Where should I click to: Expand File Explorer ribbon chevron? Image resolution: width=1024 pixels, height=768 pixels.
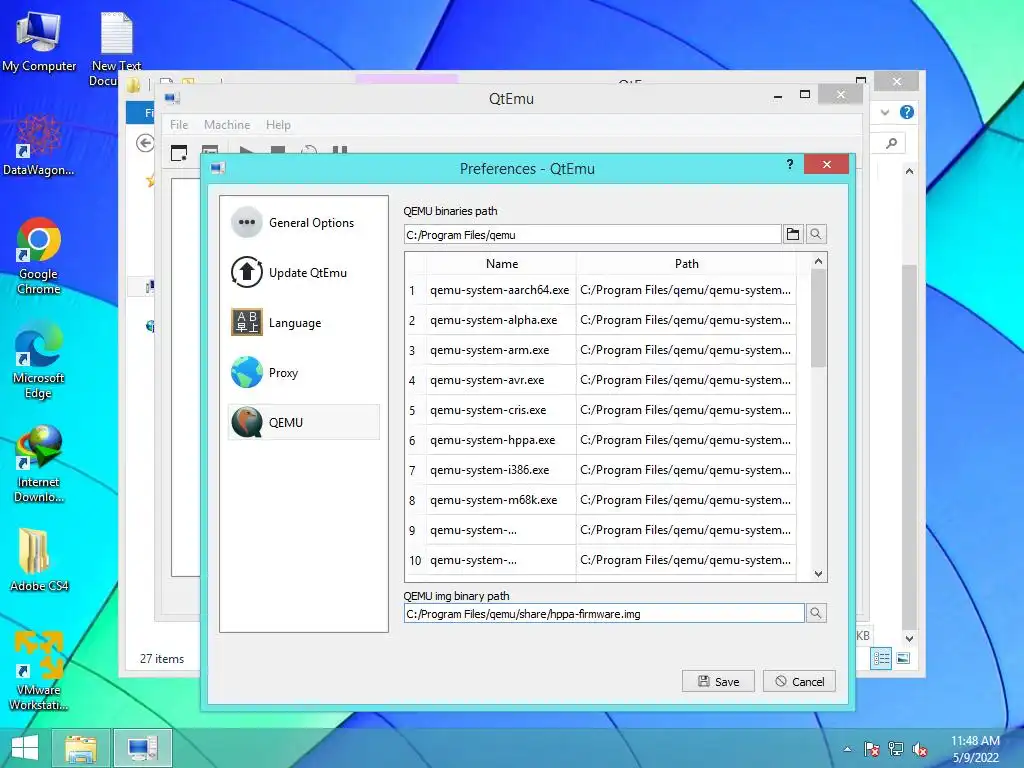click(x=885, y=112)
